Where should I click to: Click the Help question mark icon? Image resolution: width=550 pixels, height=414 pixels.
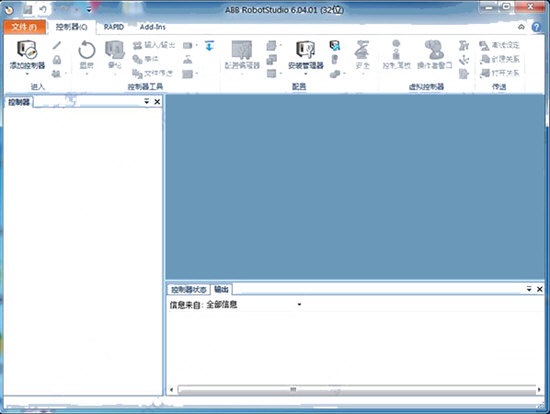[537, 27]
